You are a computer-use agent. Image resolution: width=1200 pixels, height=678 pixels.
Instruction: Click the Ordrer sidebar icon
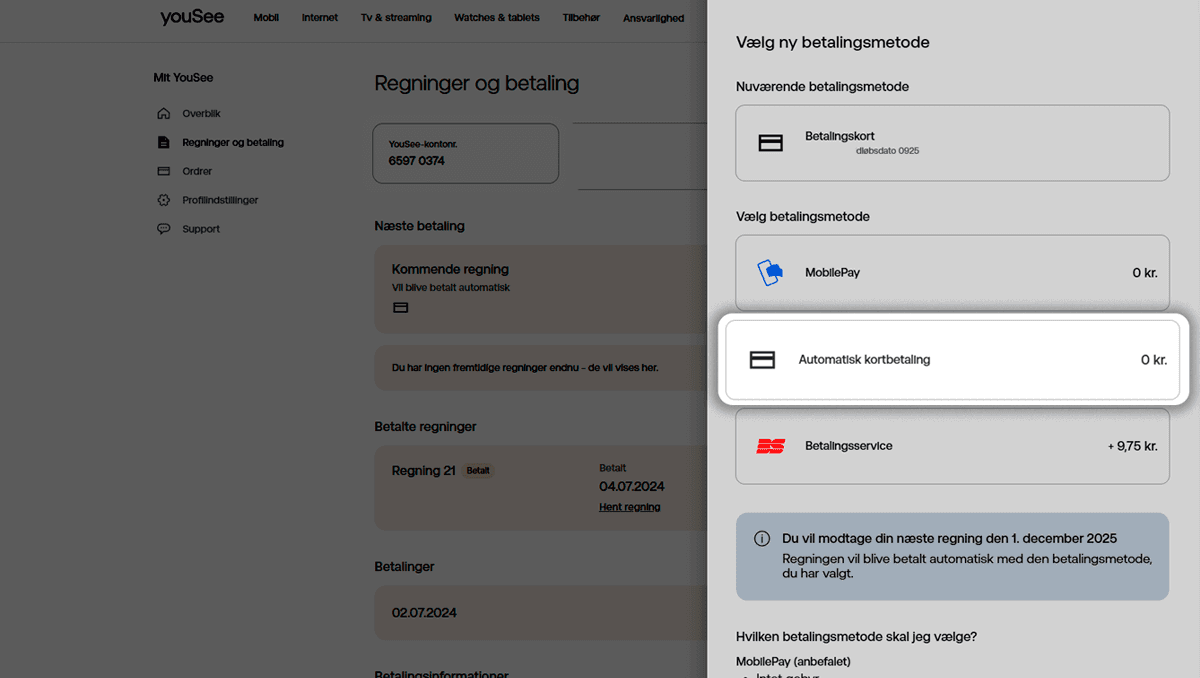pyautogui.click(x=164, y=171)
